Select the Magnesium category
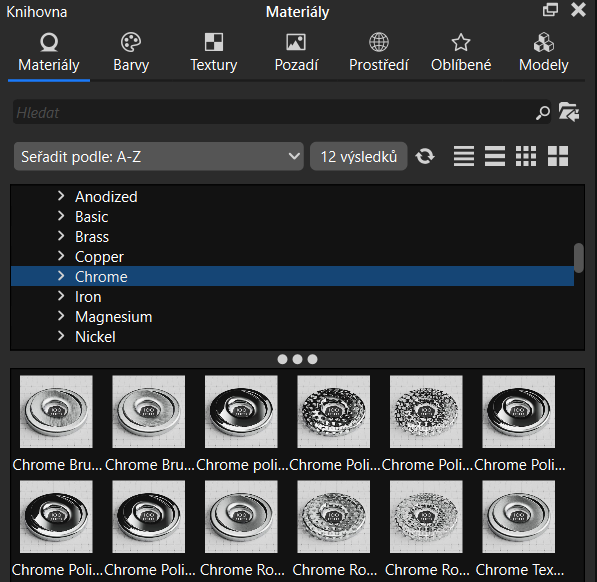Viewport: 597px width, 582px height. click(113, 317)
